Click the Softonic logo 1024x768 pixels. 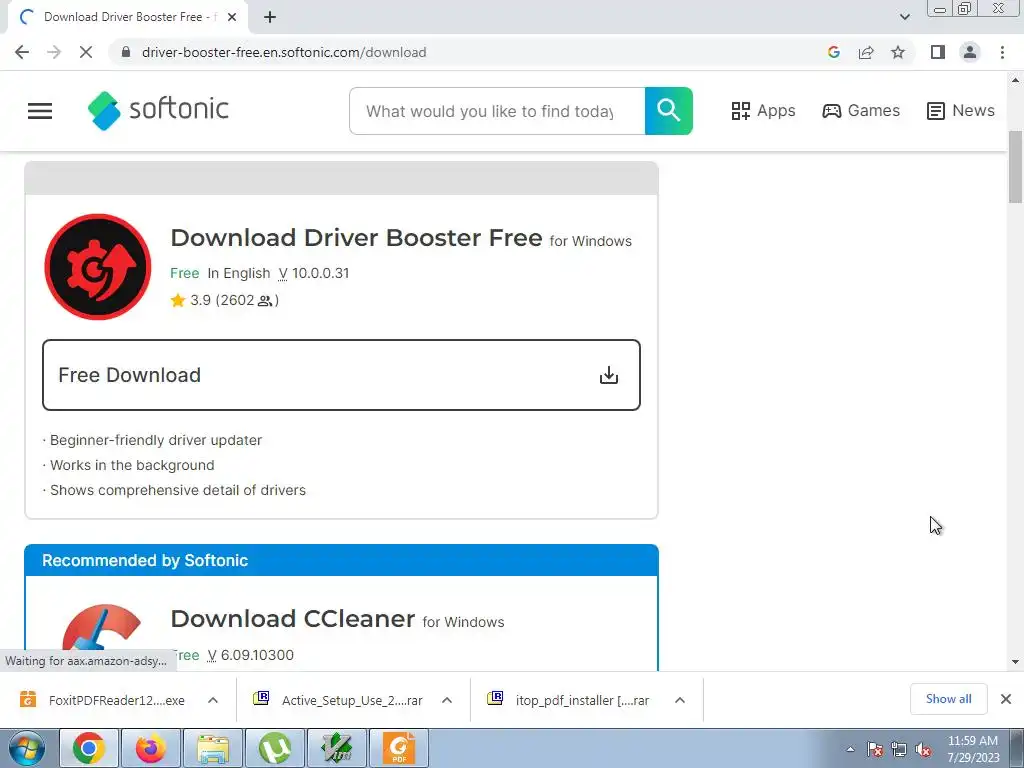pyautogui.click(x=158, y=110)
